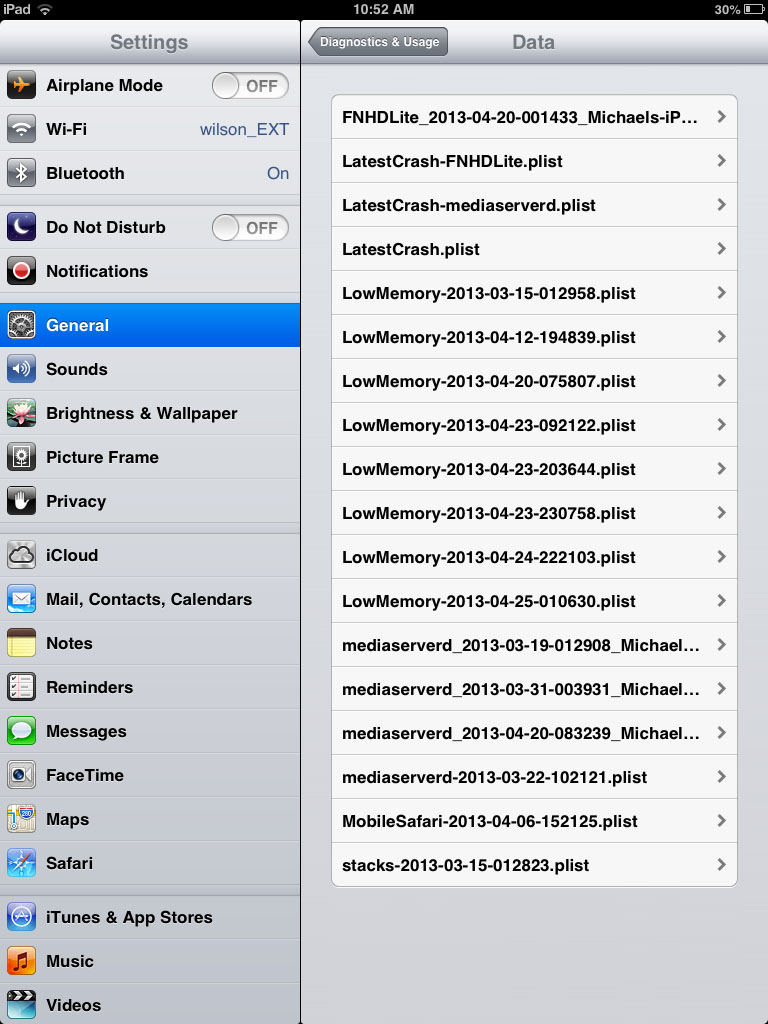
Task: Tap the Reminders checklist icon
Action: click(x=21, y=687)
